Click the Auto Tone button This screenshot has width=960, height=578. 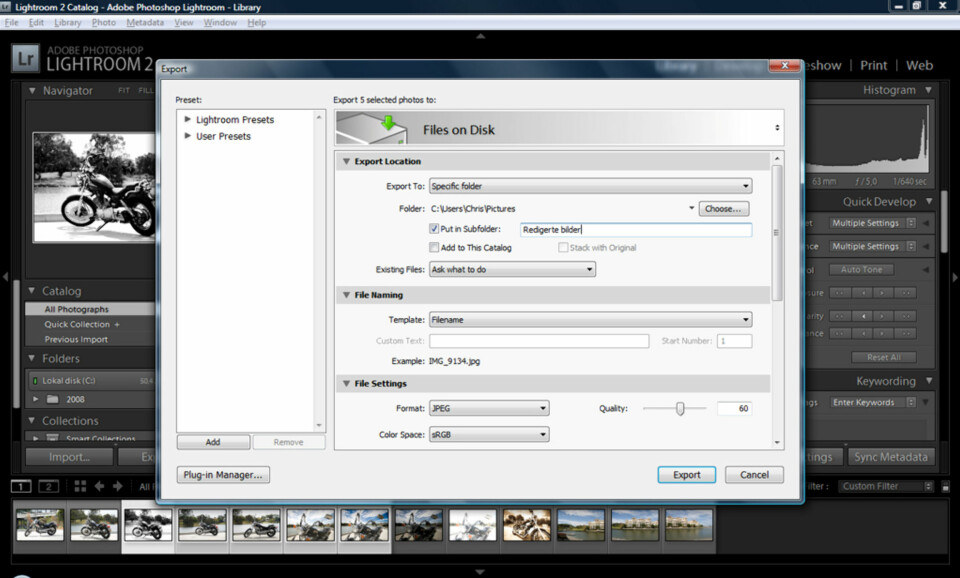[861, 269]
